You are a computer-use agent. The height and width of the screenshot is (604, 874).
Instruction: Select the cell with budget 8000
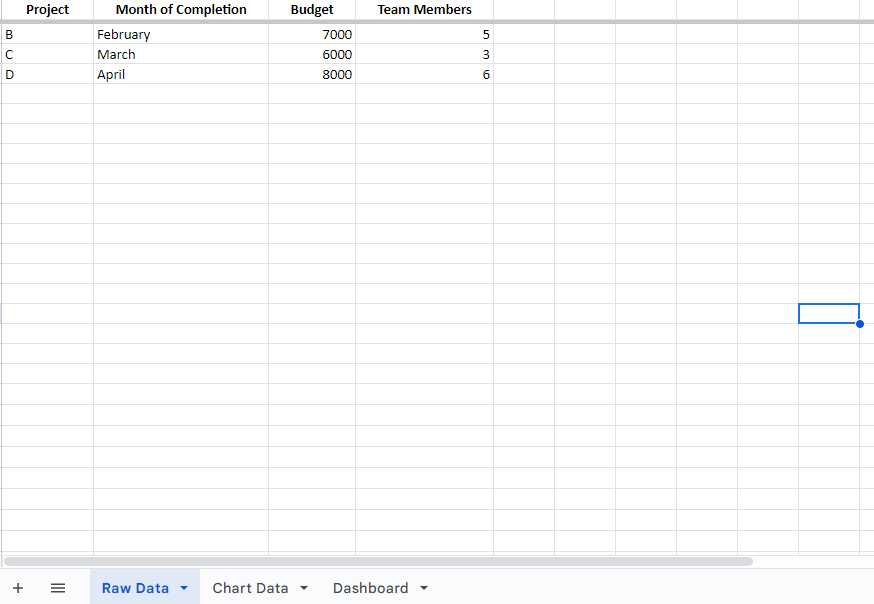click(312, 74)
